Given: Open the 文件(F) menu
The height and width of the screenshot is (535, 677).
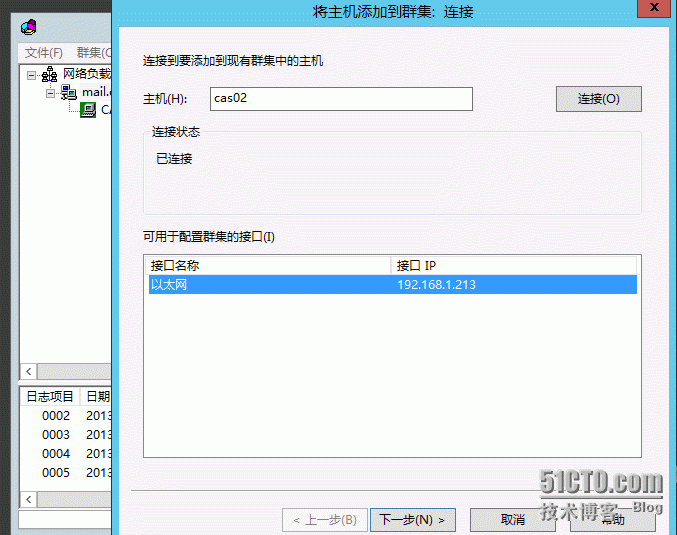Looking at the screenshot, I should pyautogui.click(x=44, y=53).
